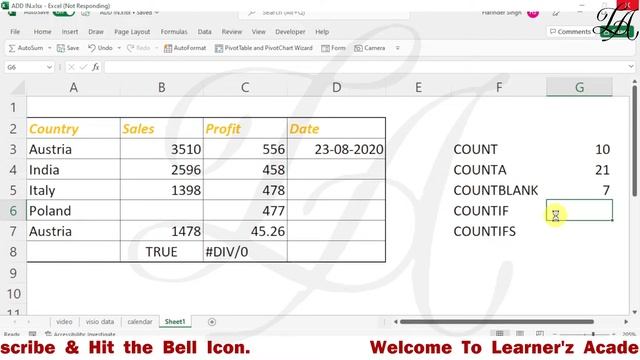This screenshot has height=360, width=640.
Task: Open the File menu
Action: click(x=15, y=31)
